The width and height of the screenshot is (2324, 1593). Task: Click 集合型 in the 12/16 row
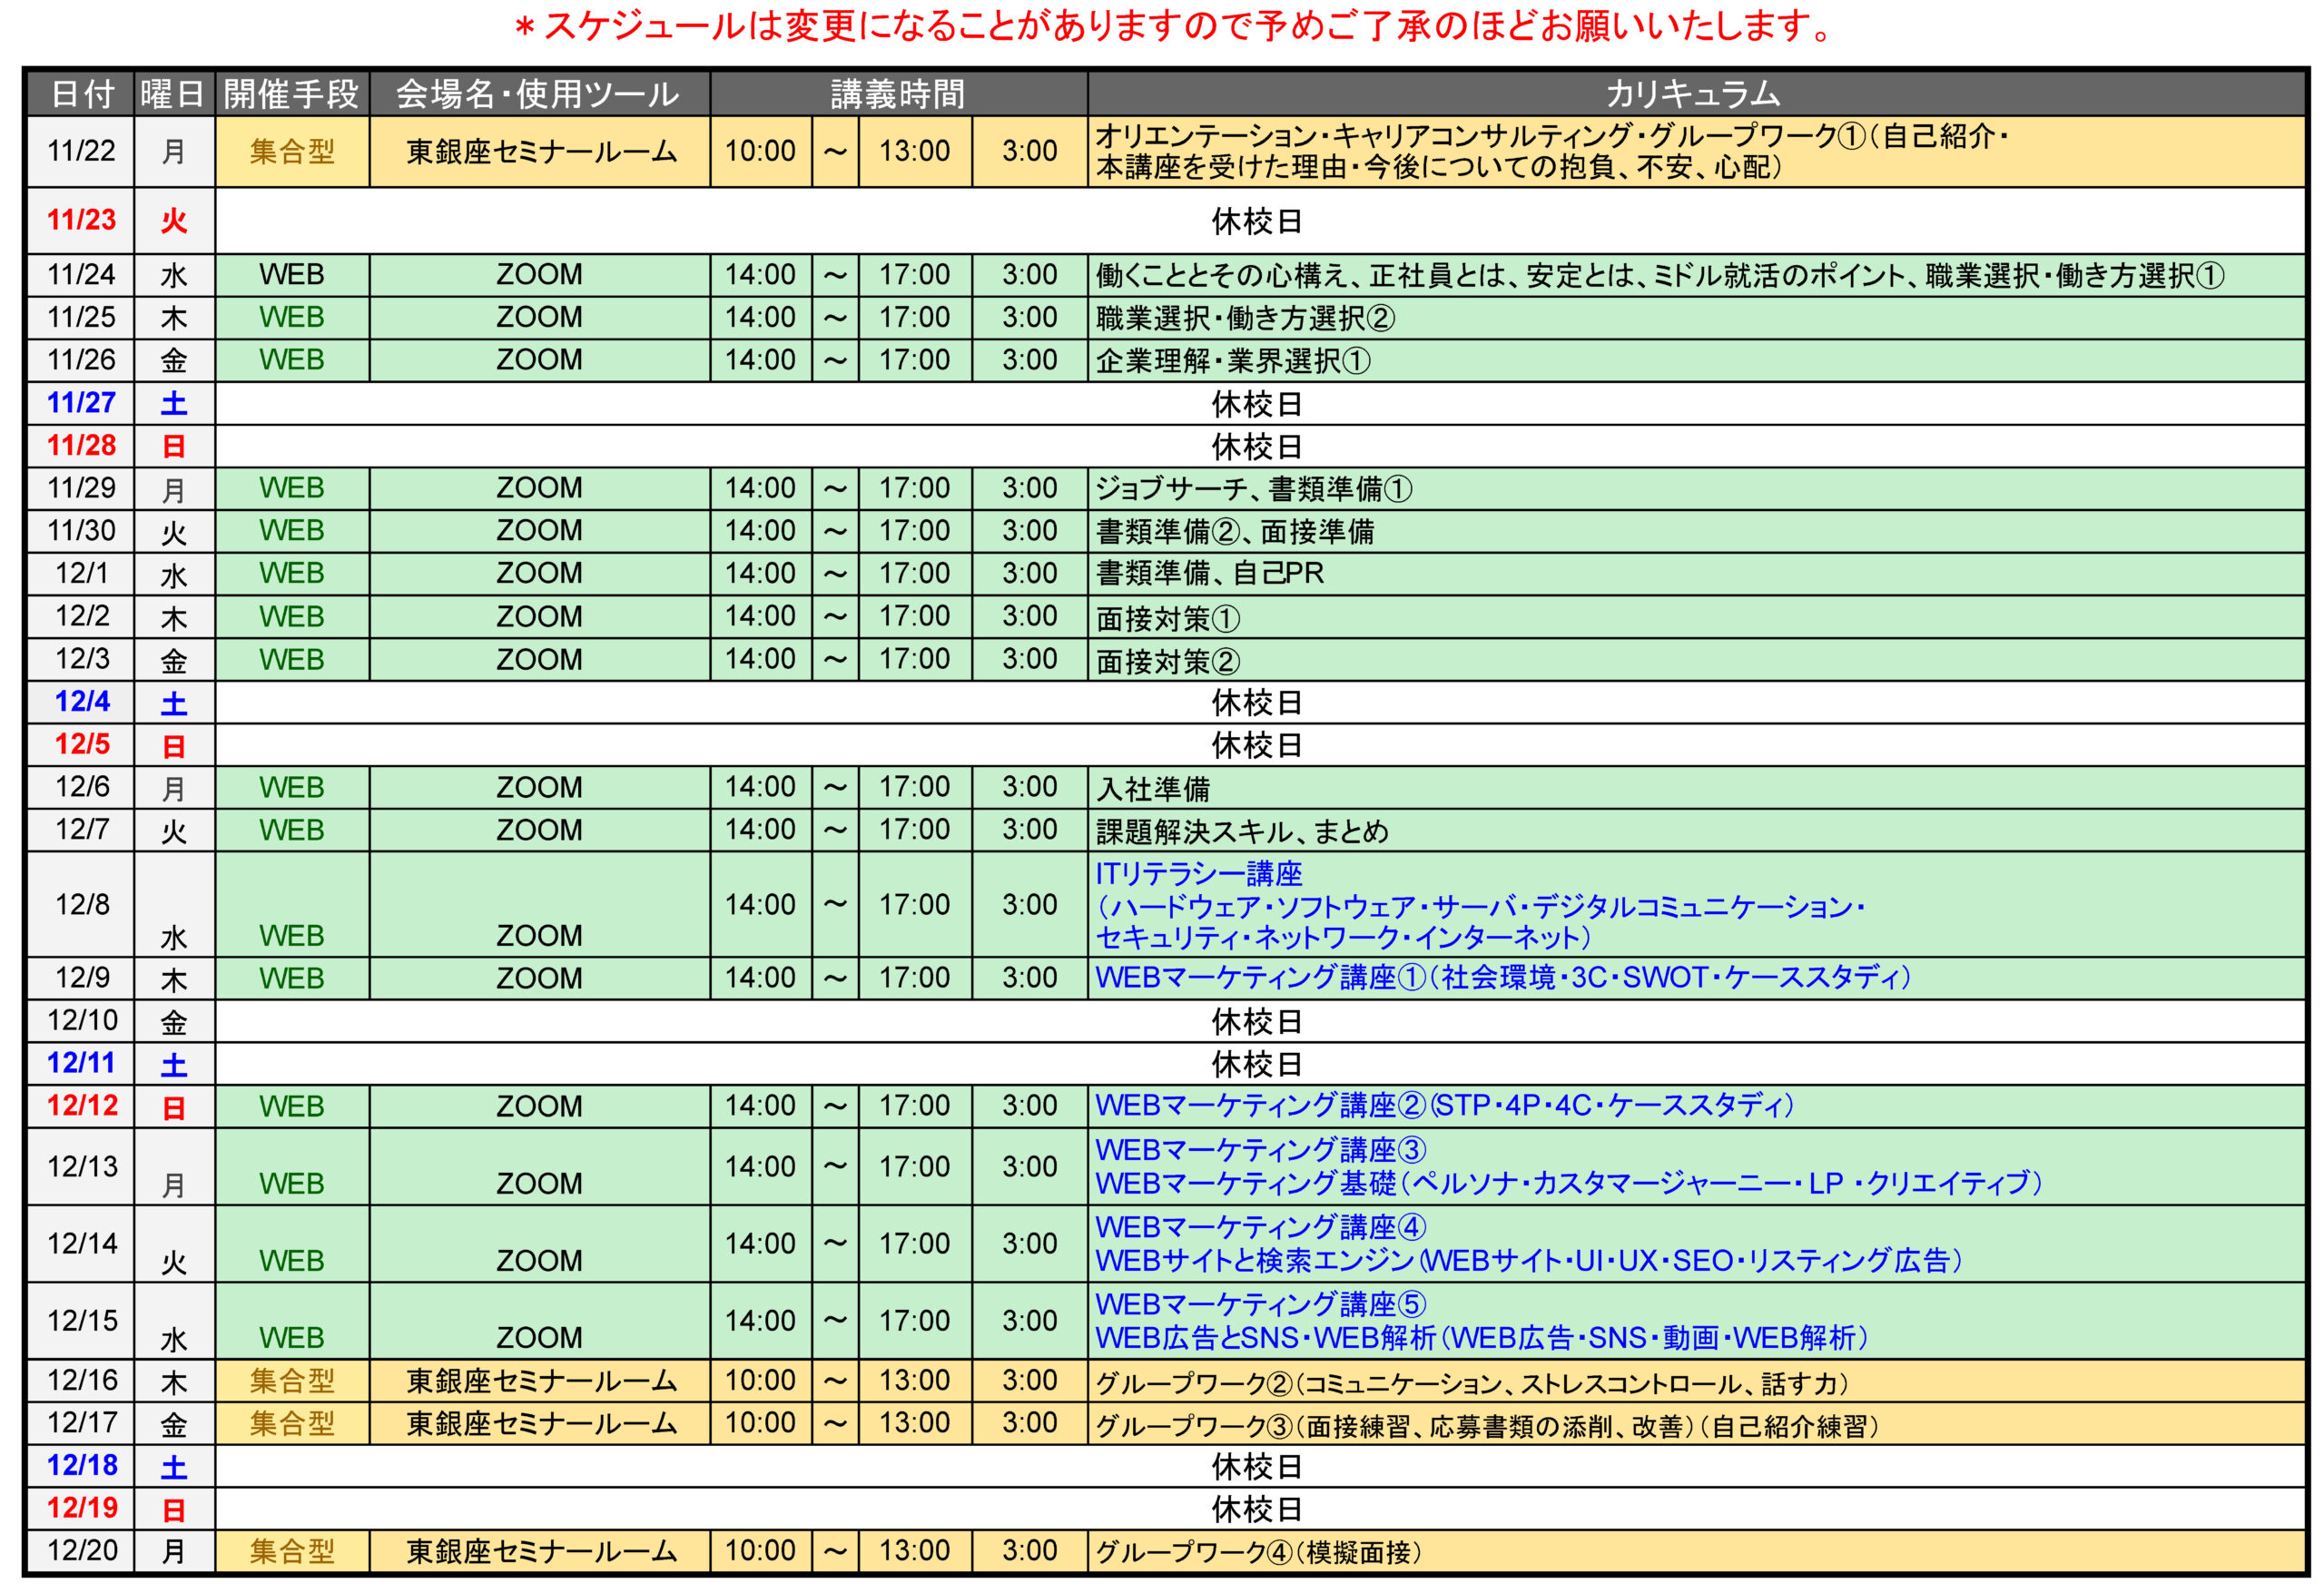pyautogui.click(x=292, y=1382)
